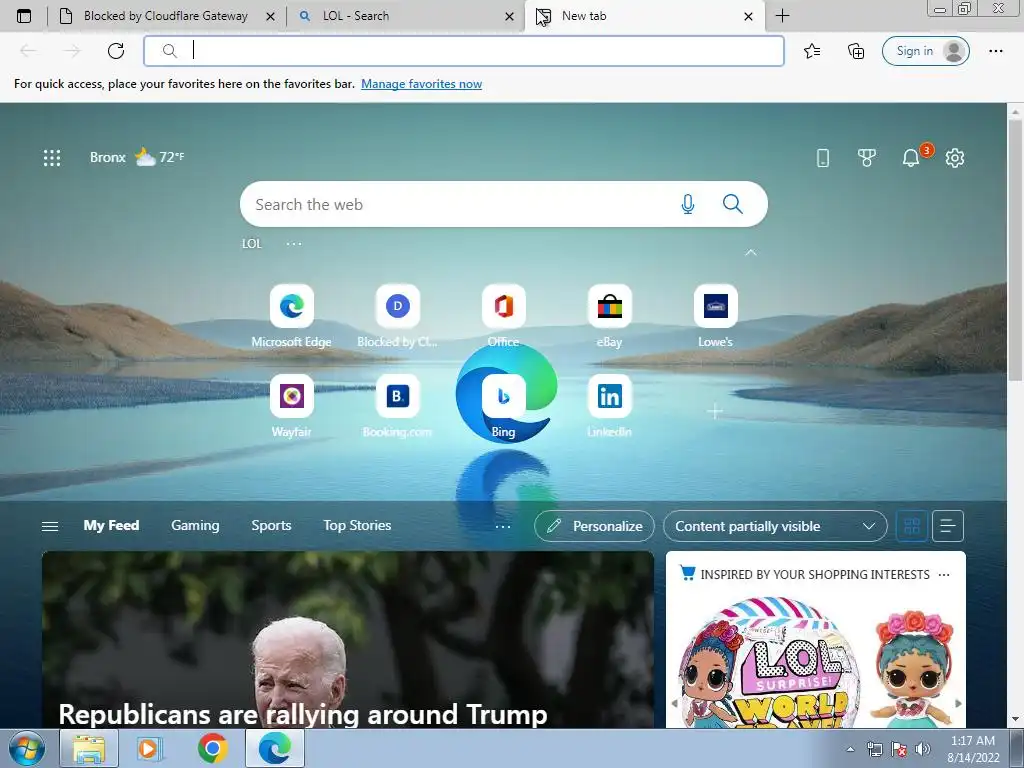
Task: Click the address bar input
Action: click(x=464, y=51)
